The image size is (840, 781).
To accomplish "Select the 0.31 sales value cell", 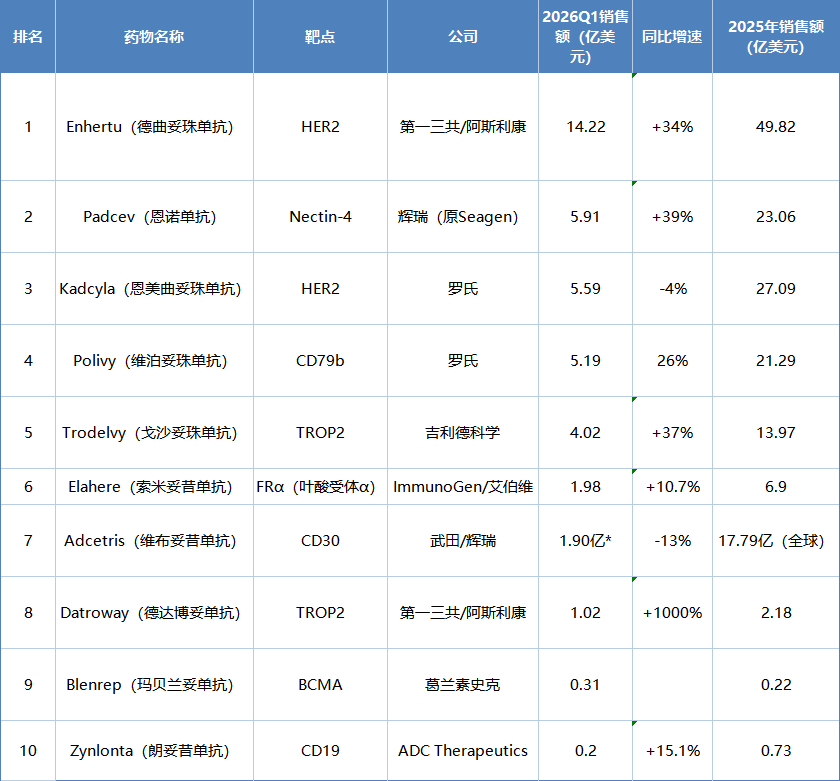I will [x=586, y=685].
